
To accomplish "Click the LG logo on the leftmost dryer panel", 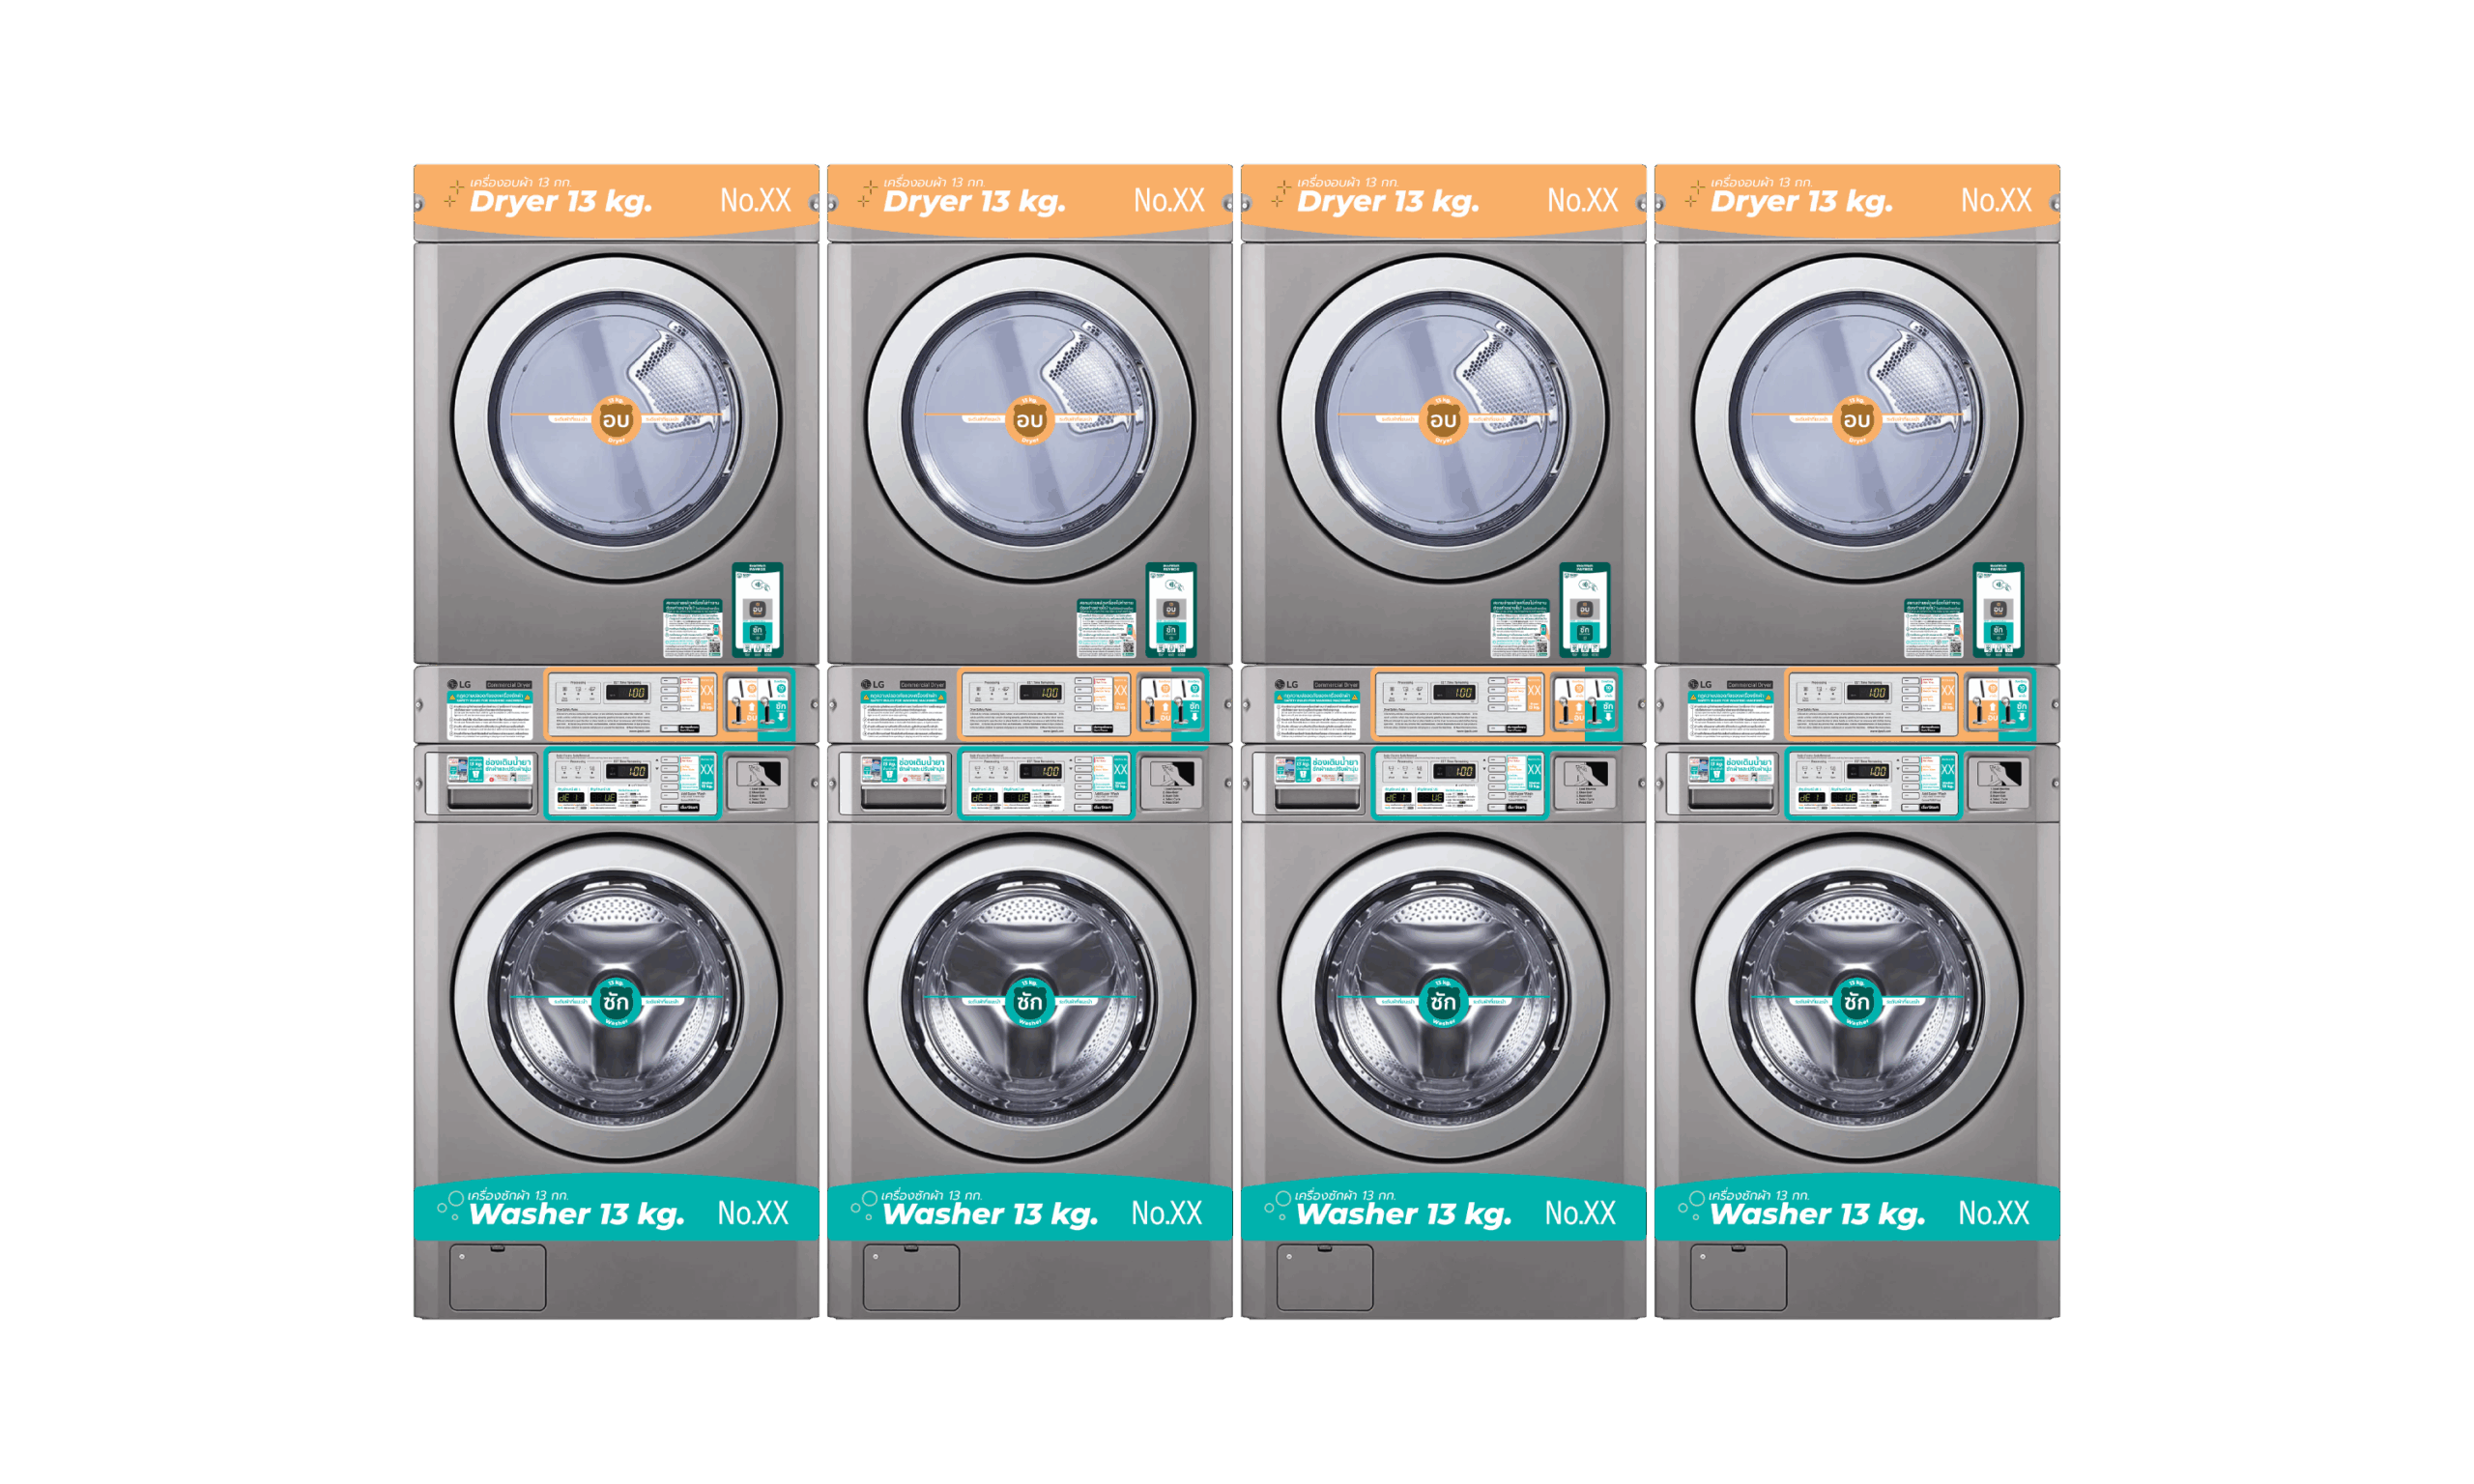I will [x=459, y=685].
